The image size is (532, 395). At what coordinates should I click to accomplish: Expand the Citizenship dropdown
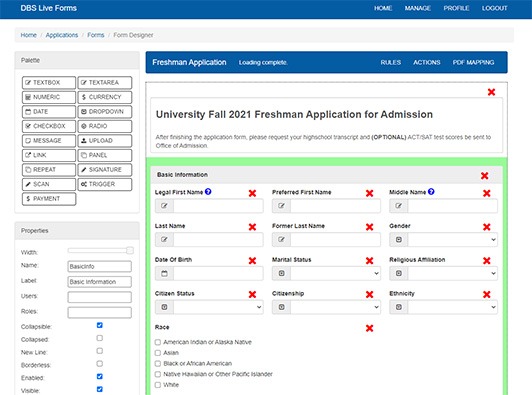pyautogui.click(x=335, y=307)
